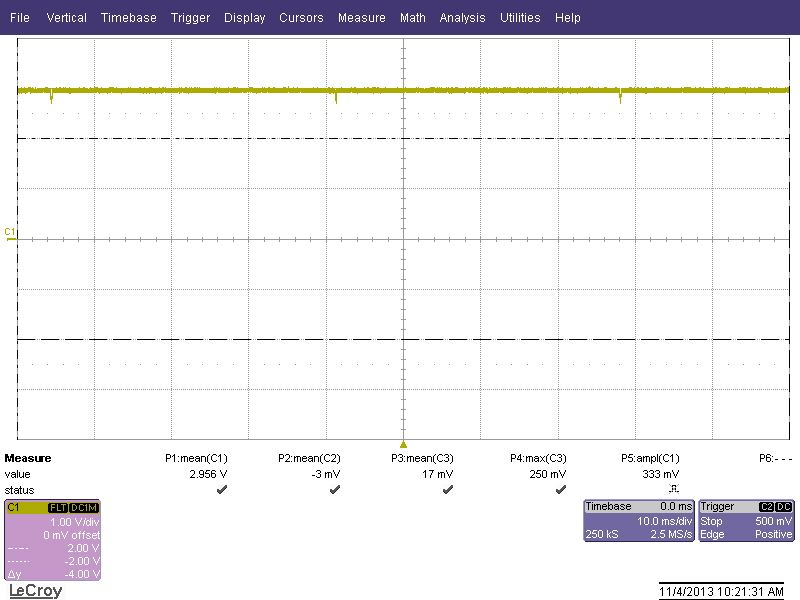Image resolution: width=800 pixels, height=600 pixels.
Task: Click the P4 status checkmark icon
Action: [561, 490]
